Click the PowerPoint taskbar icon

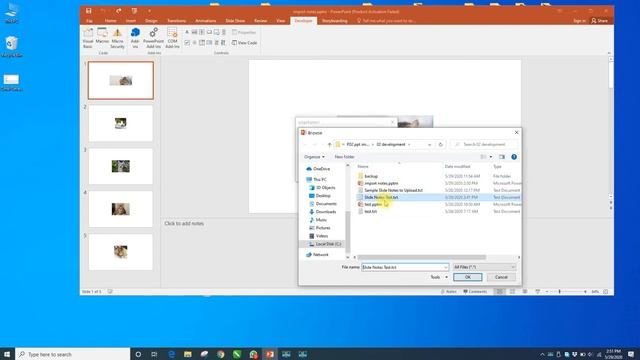click(x=270, y=354)
